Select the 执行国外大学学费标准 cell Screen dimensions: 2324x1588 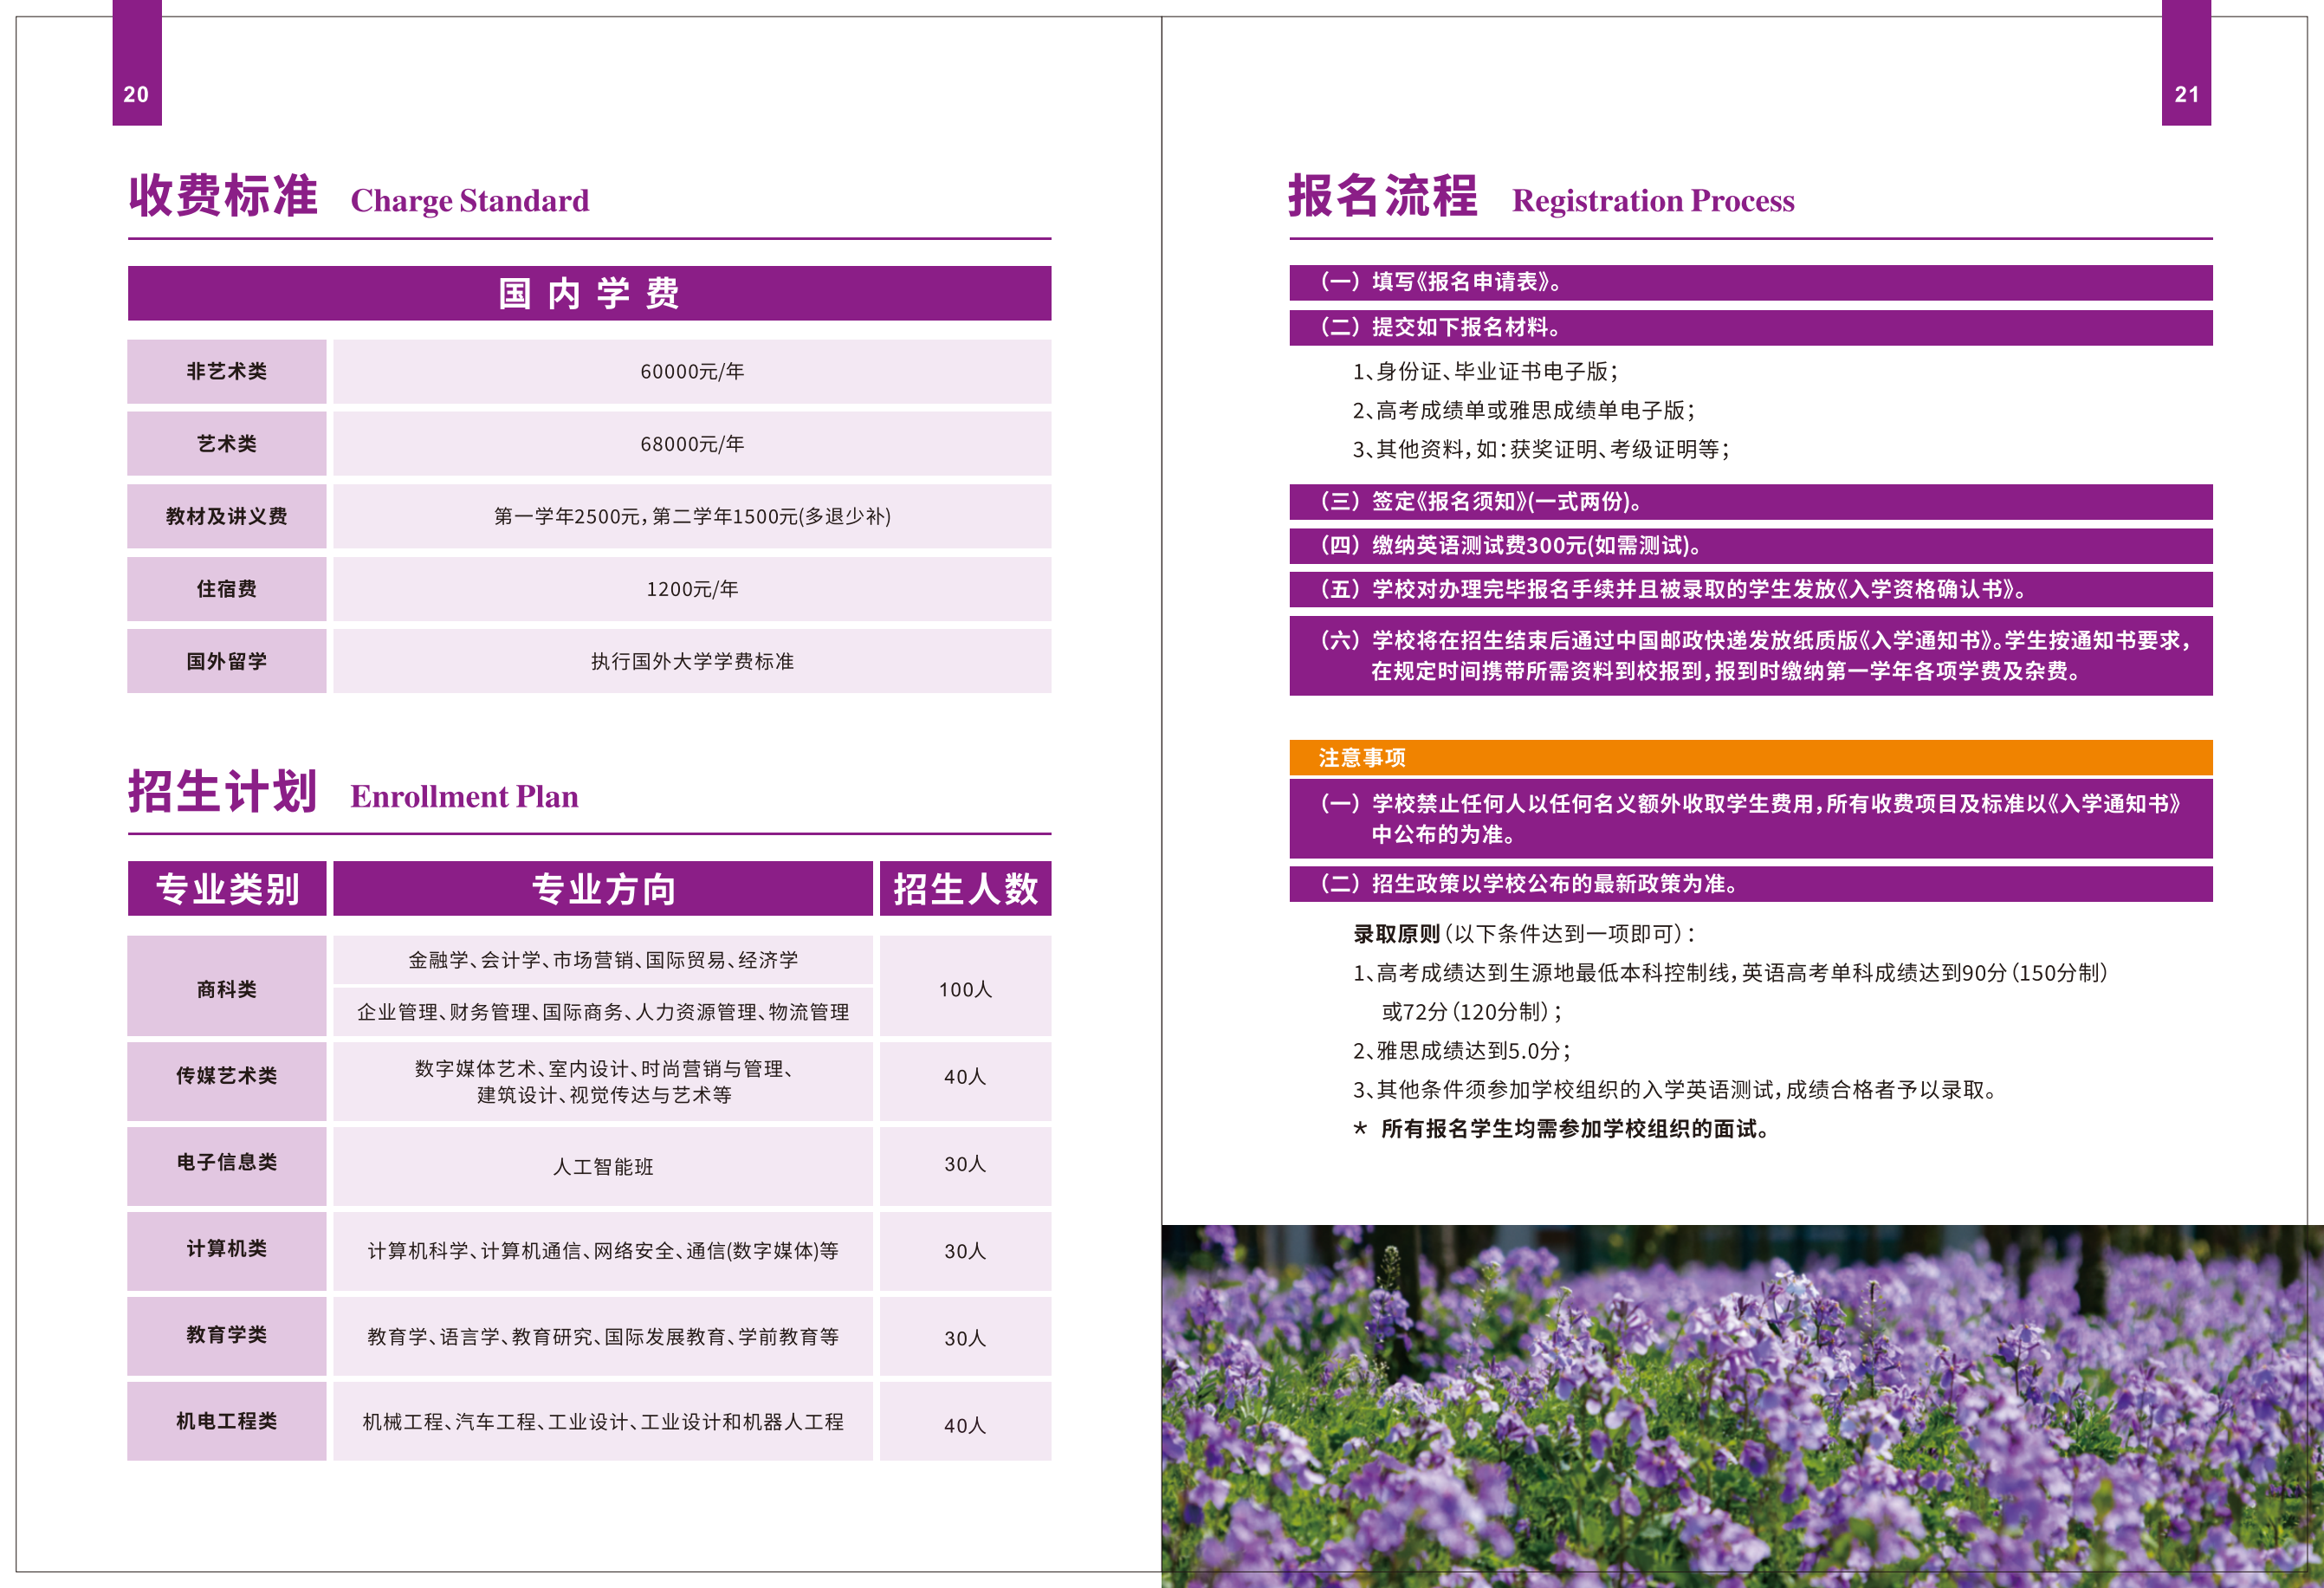pyautogui.click(x=692, y=661)
